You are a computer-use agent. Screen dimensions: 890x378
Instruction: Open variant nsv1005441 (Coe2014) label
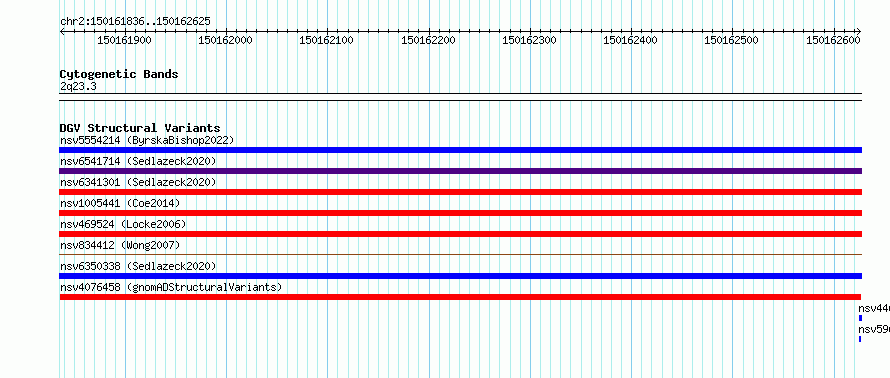point(120,203)
